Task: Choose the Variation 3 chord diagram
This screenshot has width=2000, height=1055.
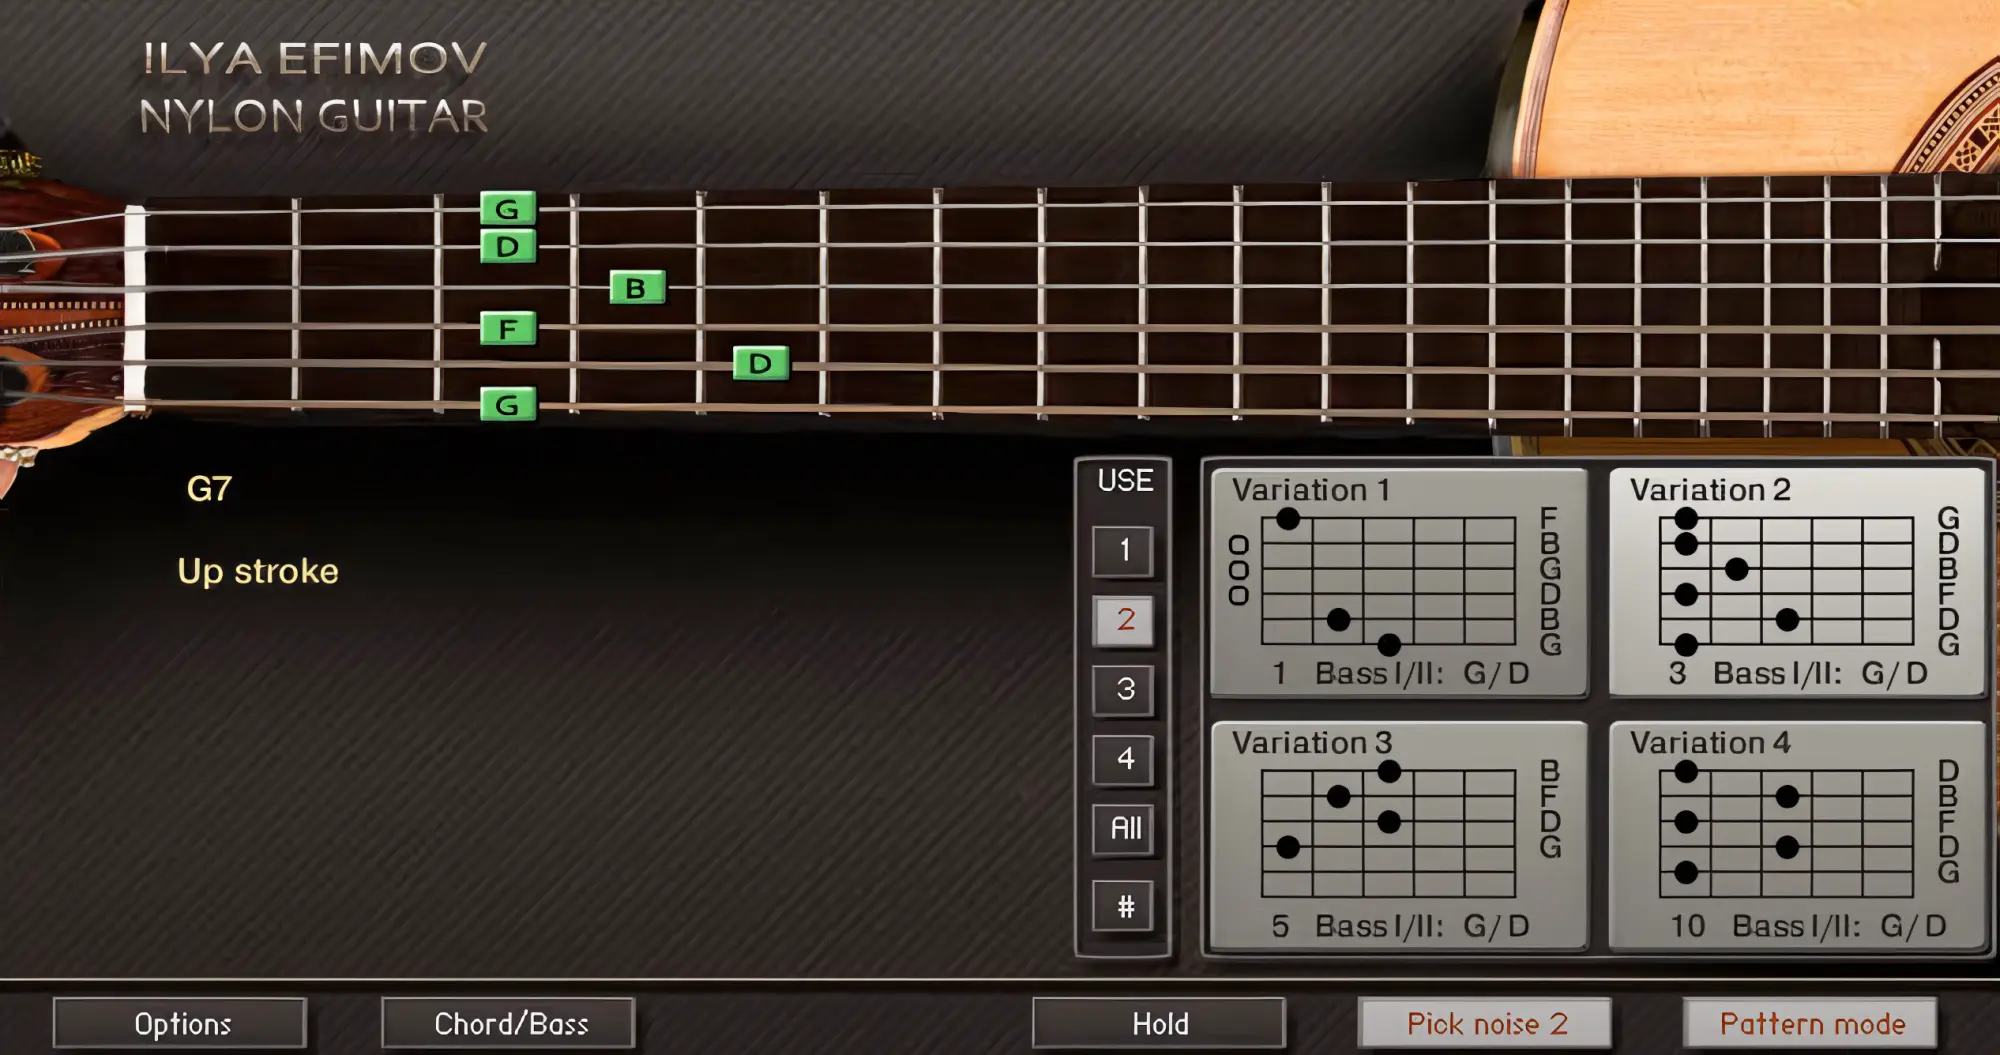Action: click(1398, 835)
